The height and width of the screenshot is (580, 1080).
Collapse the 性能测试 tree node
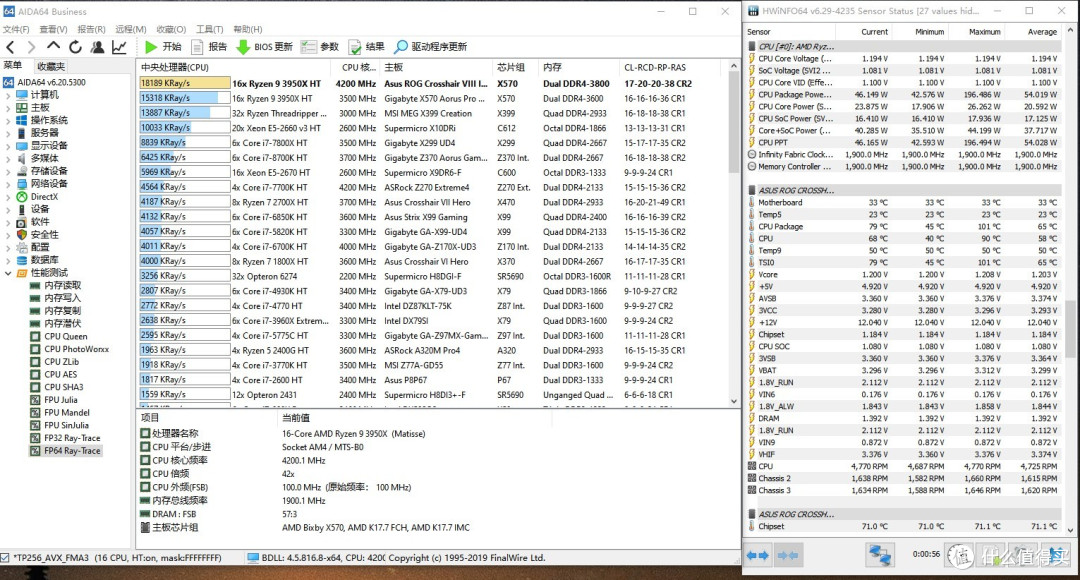pyautogui.click(x=8, y=273)
